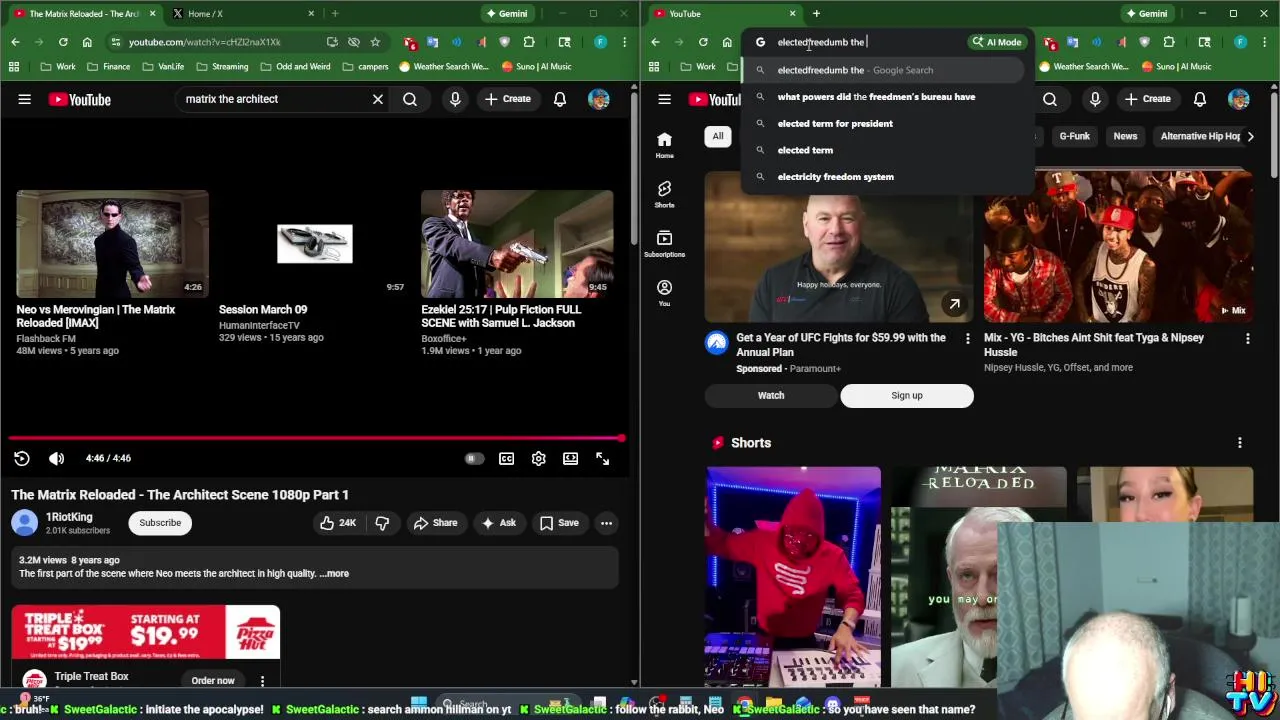
Task: Select the G-Funk filter chip
Action: (1075, 136)
